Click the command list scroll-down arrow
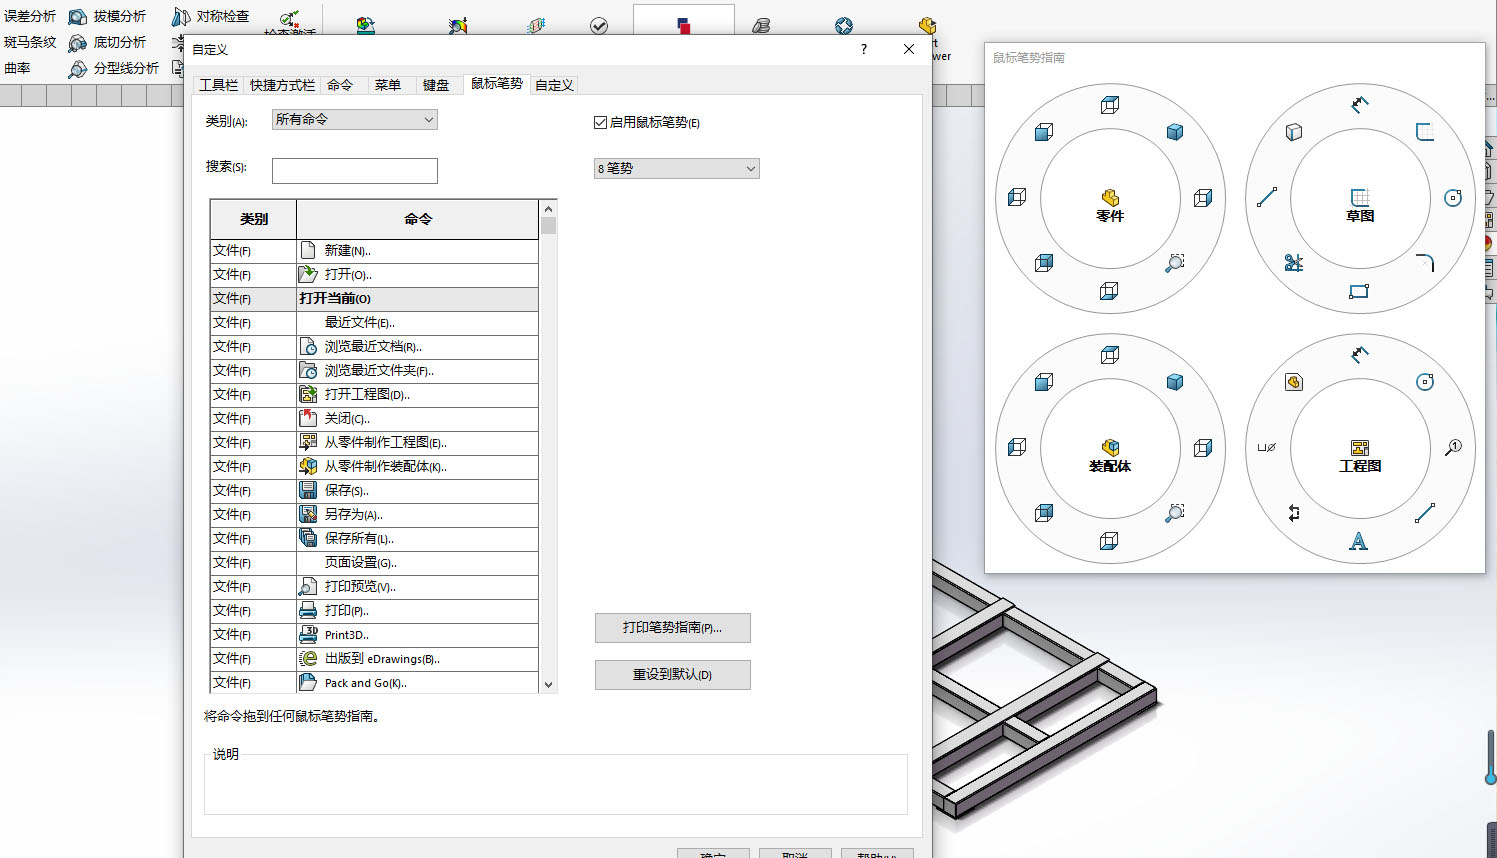Viewport: 1497px width, 858px height. tap(548, 685)
